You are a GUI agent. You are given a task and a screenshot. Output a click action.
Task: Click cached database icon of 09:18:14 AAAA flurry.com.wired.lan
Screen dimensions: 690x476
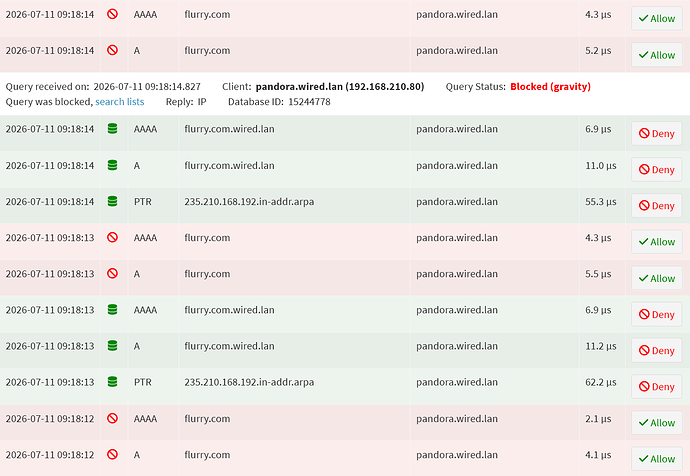point(113,128)
